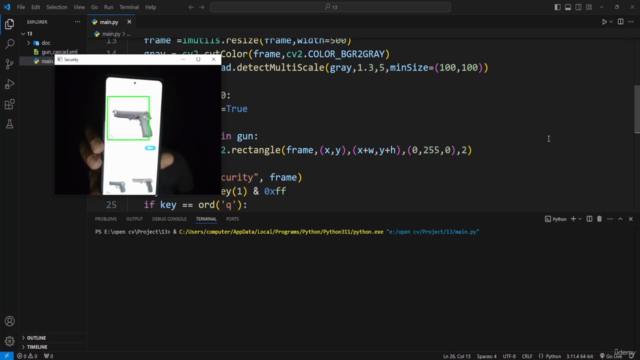
Task: Split the terminal
Action: (589, 219)
